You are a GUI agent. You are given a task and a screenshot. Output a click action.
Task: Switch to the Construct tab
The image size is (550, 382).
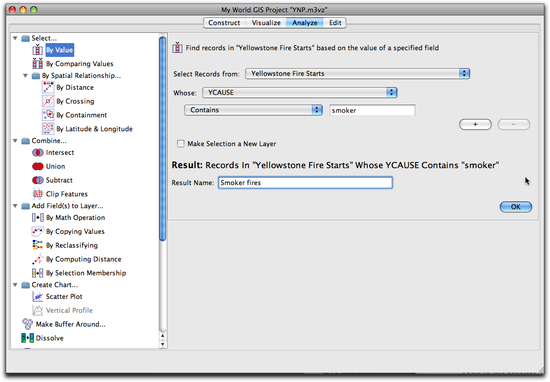[x=224, y=23]
